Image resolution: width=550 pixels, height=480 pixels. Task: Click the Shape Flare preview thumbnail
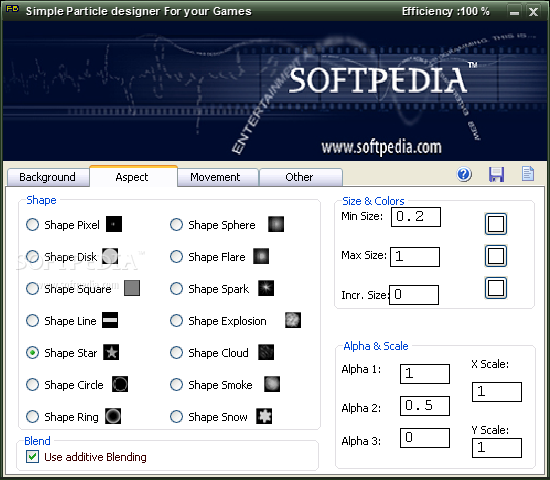pyautogui.click(x=261, y=256)
